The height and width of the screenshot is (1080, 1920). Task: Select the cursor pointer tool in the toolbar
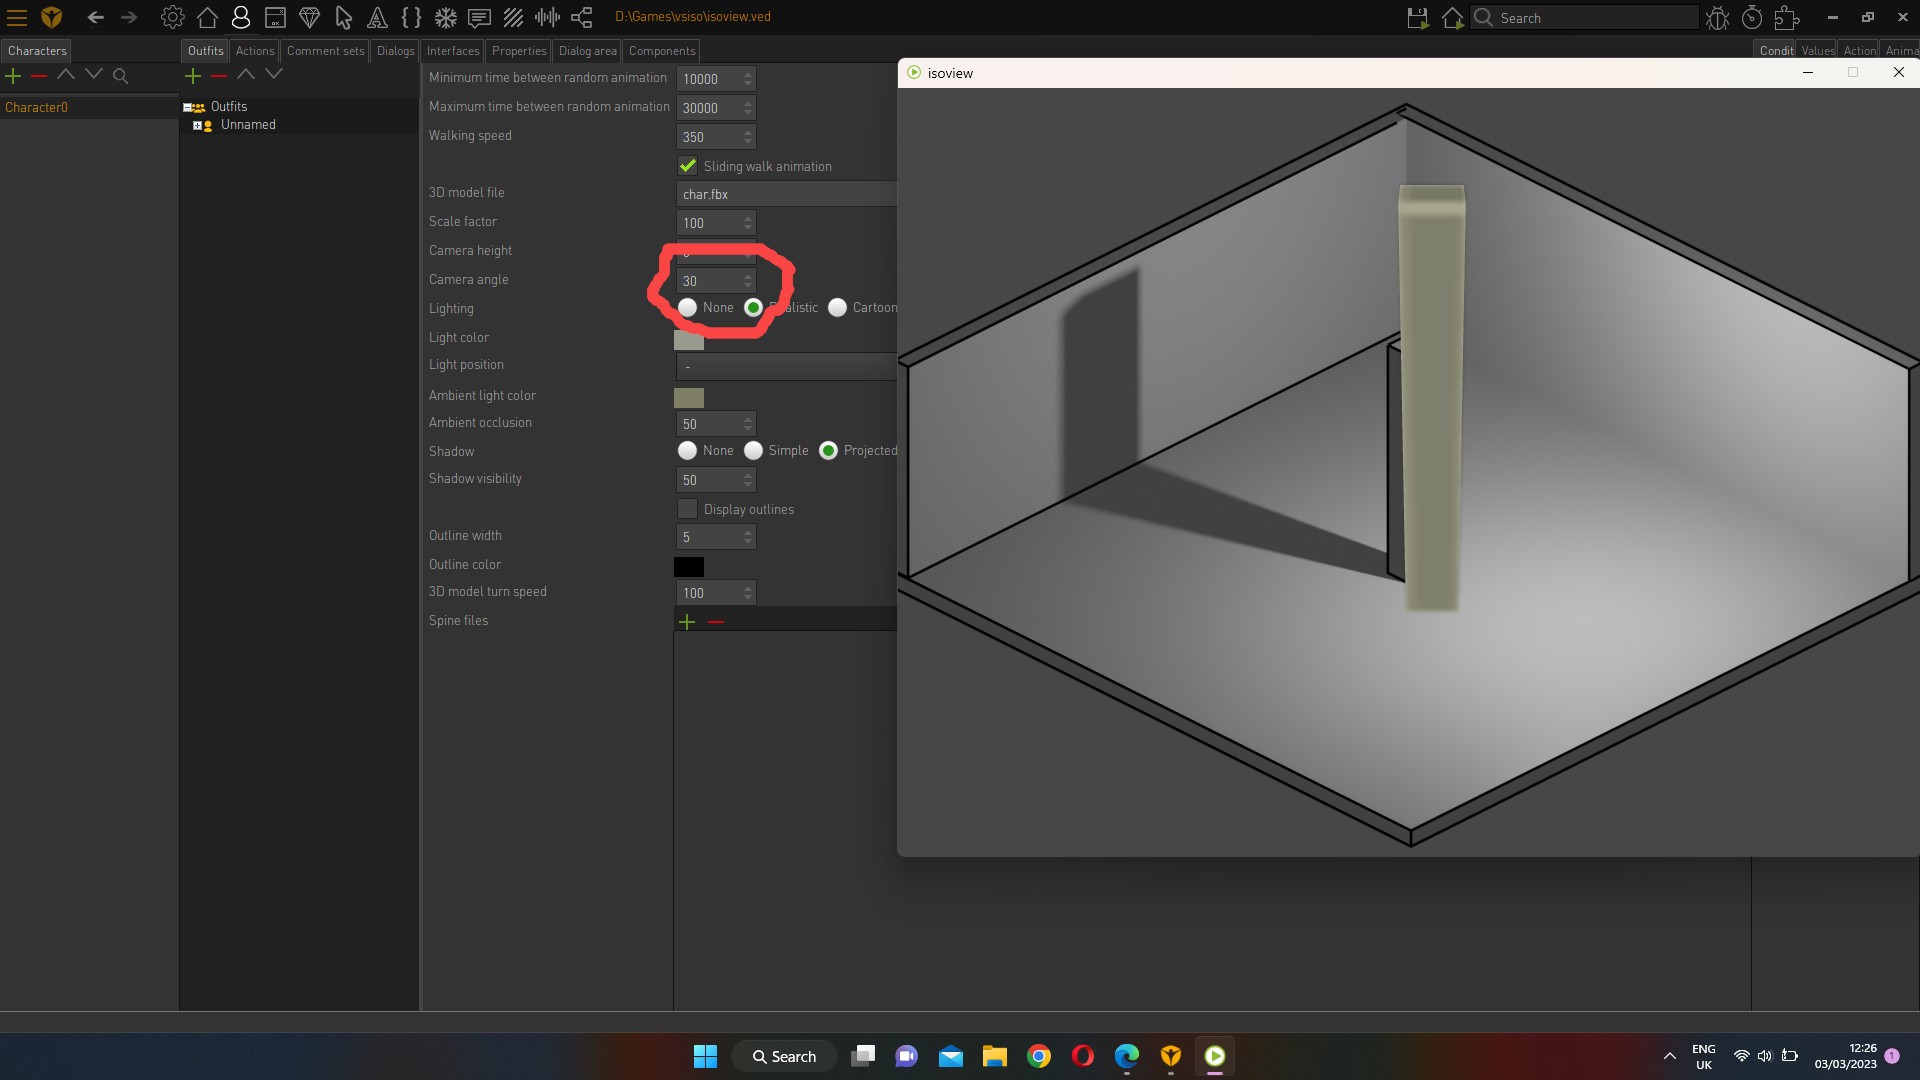[x=343, y=17]
